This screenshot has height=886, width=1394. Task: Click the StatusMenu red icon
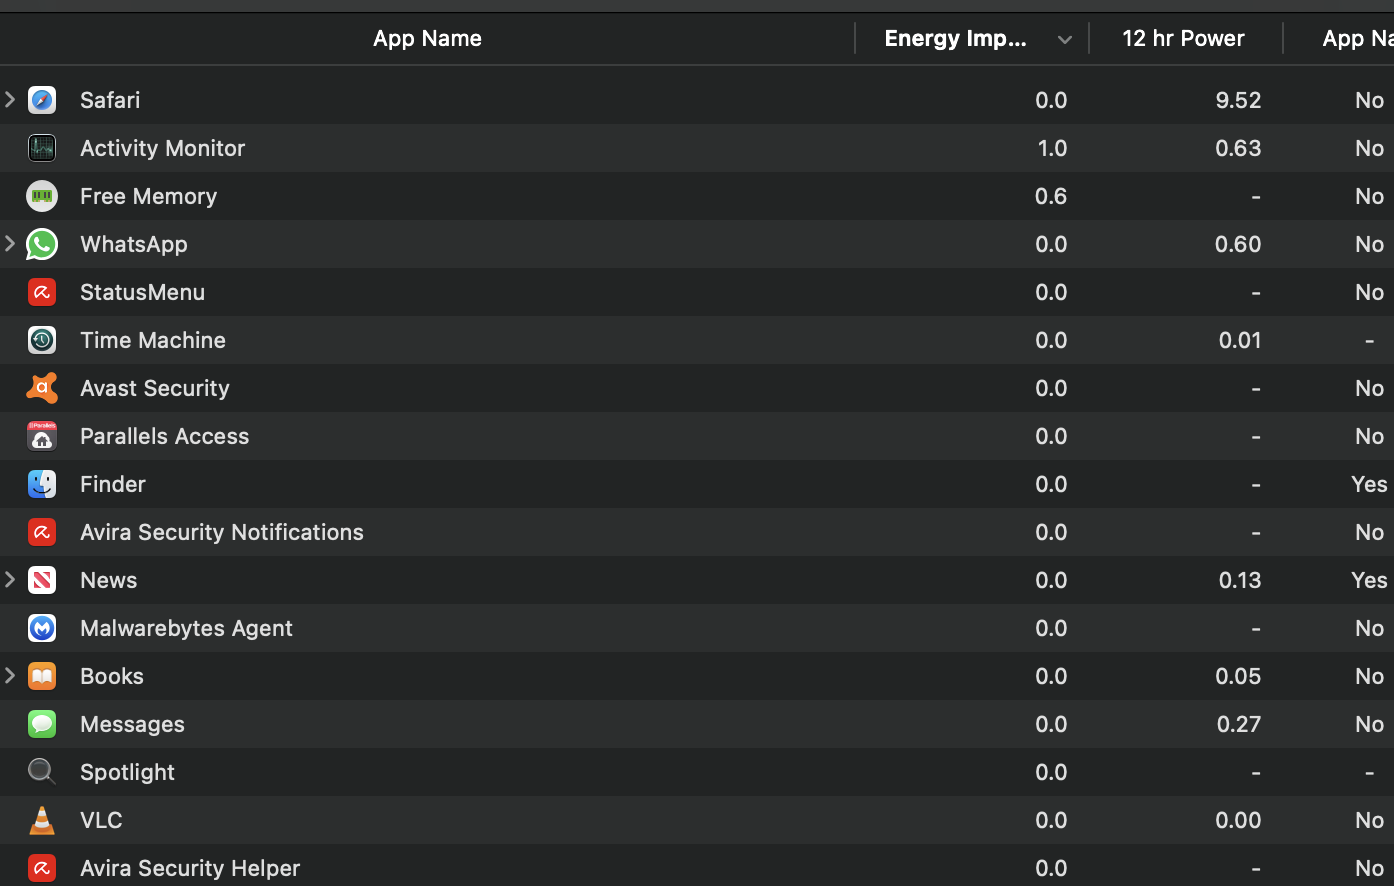point(42,292)
